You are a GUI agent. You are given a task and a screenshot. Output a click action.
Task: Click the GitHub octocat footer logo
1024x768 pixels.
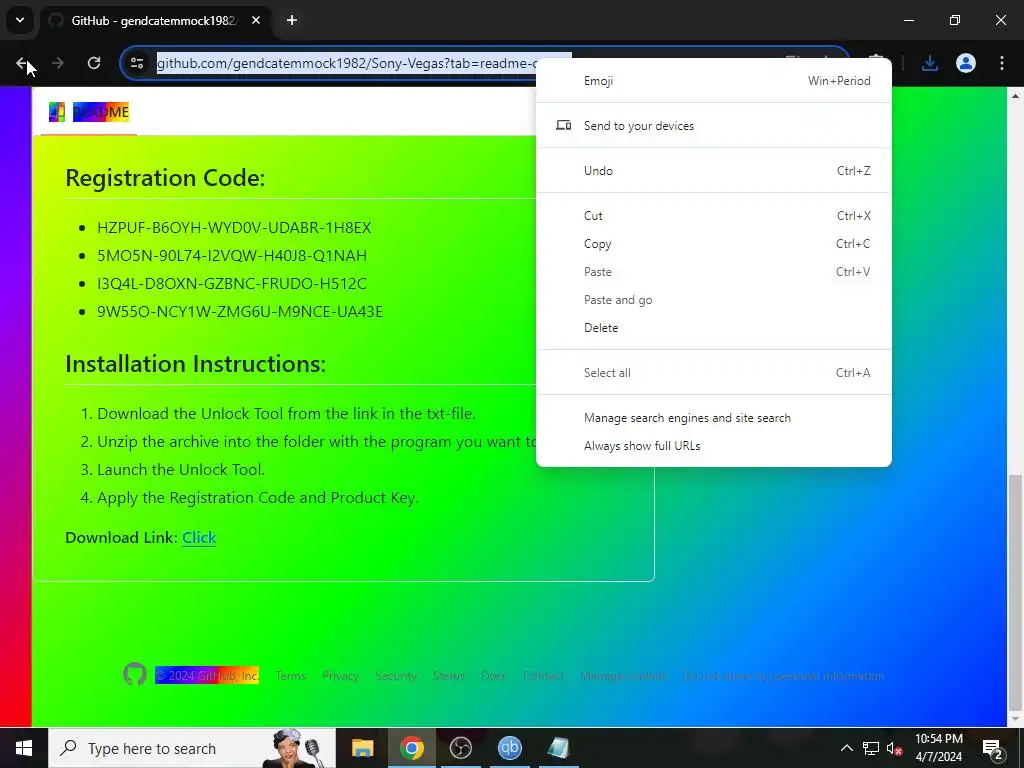coord(135,675)
